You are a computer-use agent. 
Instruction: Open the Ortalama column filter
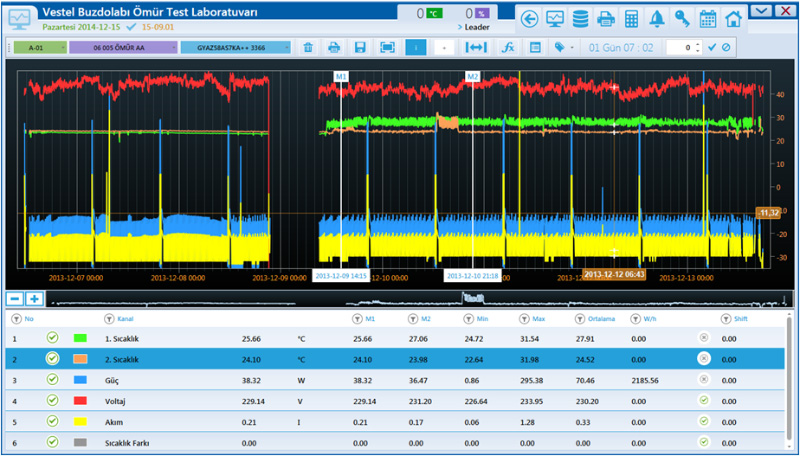click(580, 319)
